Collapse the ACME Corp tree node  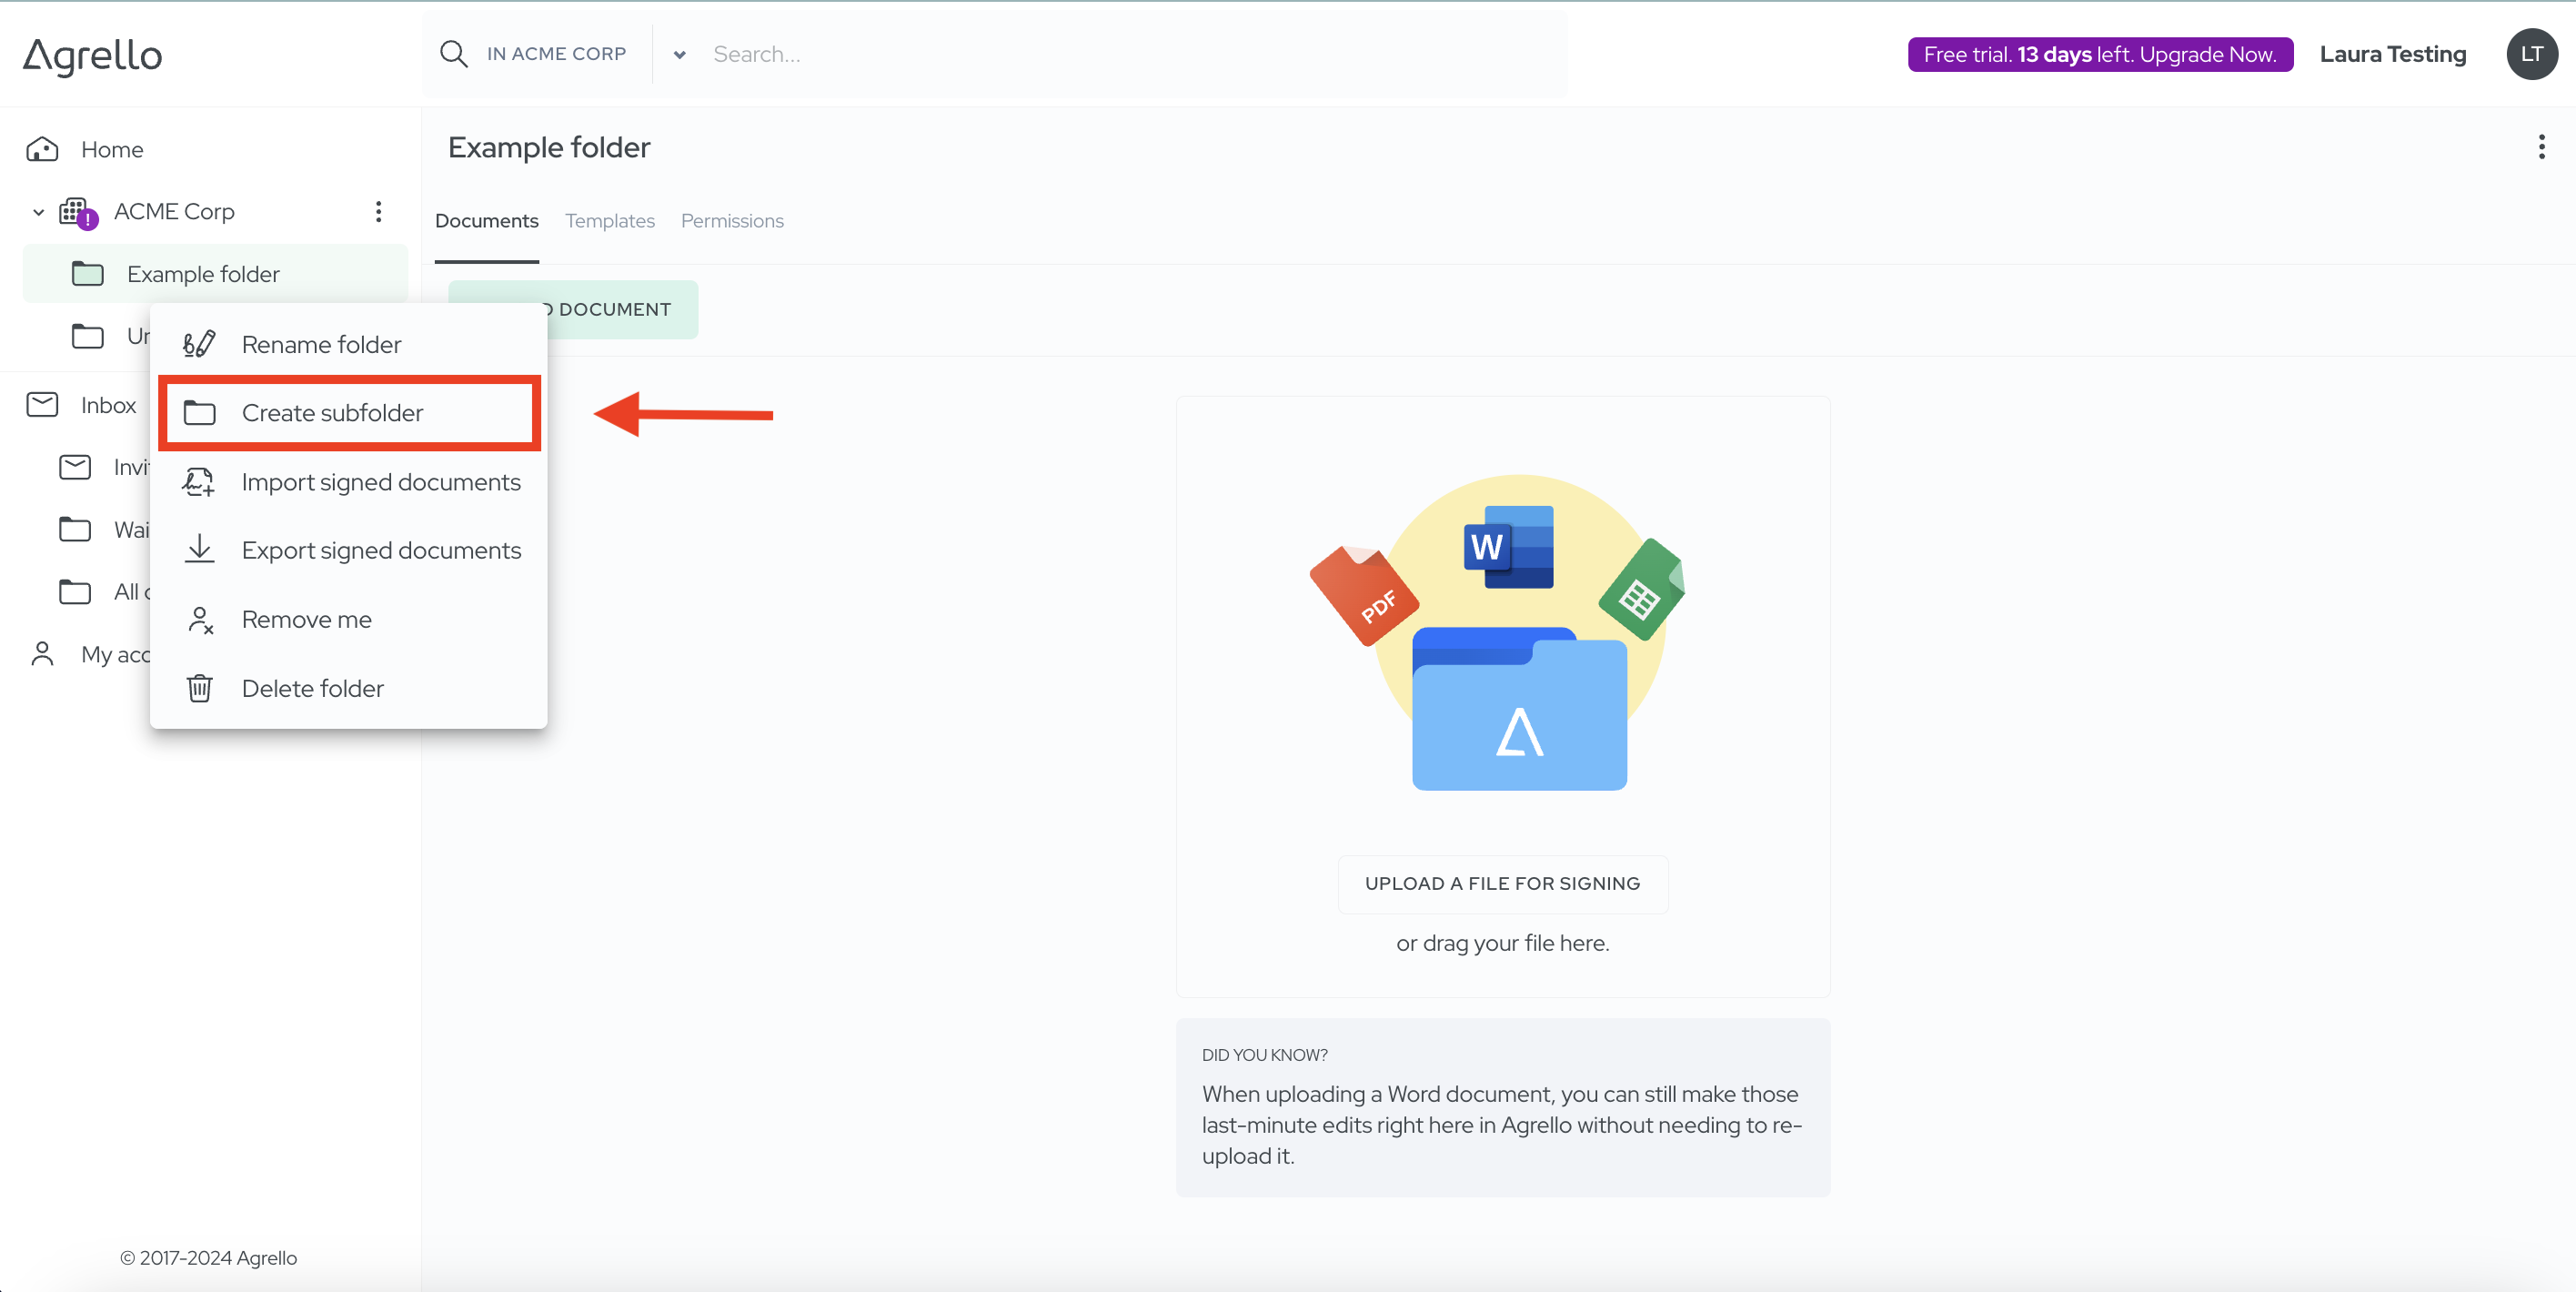tap(38, 212)
